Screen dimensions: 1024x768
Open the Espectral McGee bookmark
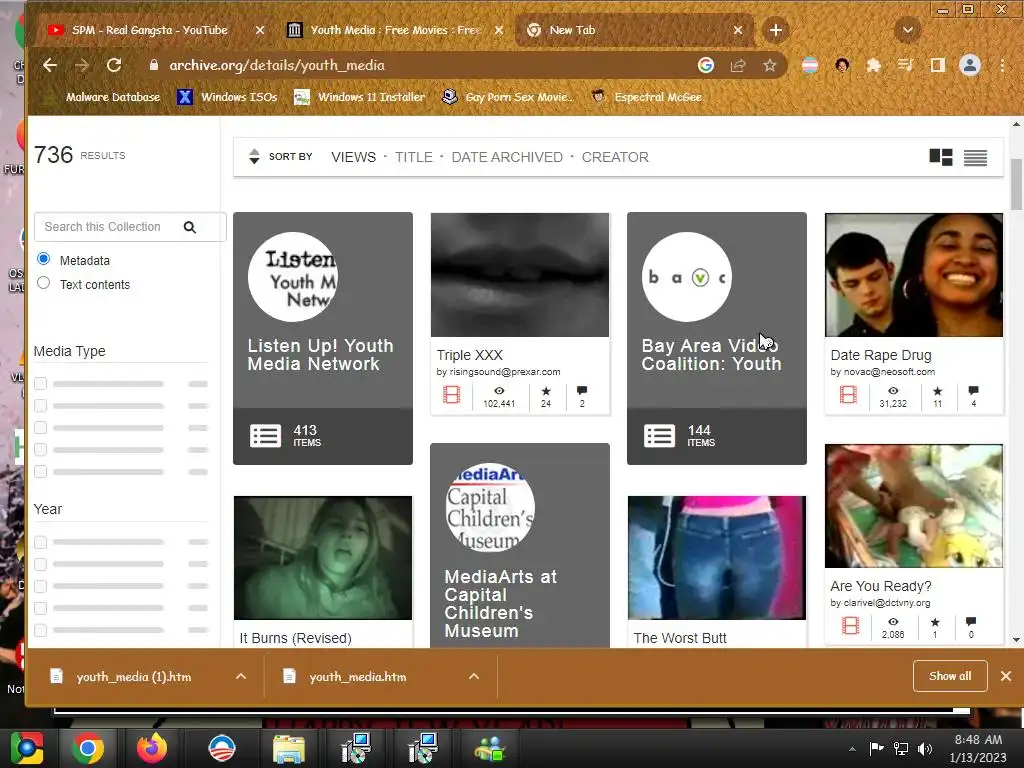coord(647,97)
